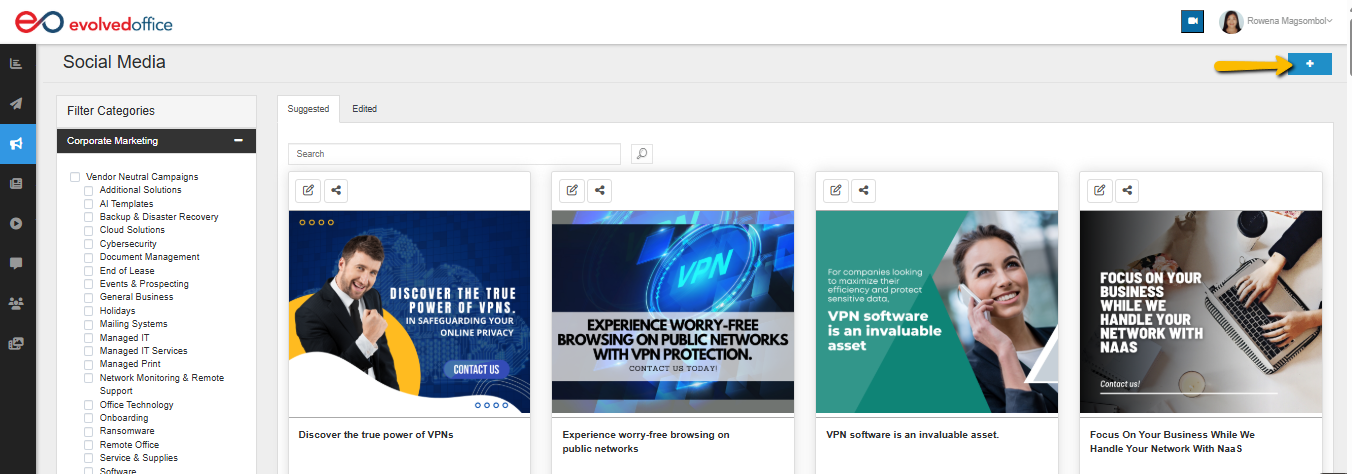
Task: Check the Cybersecurity category checkbox
Action: [x=89, y=244]
